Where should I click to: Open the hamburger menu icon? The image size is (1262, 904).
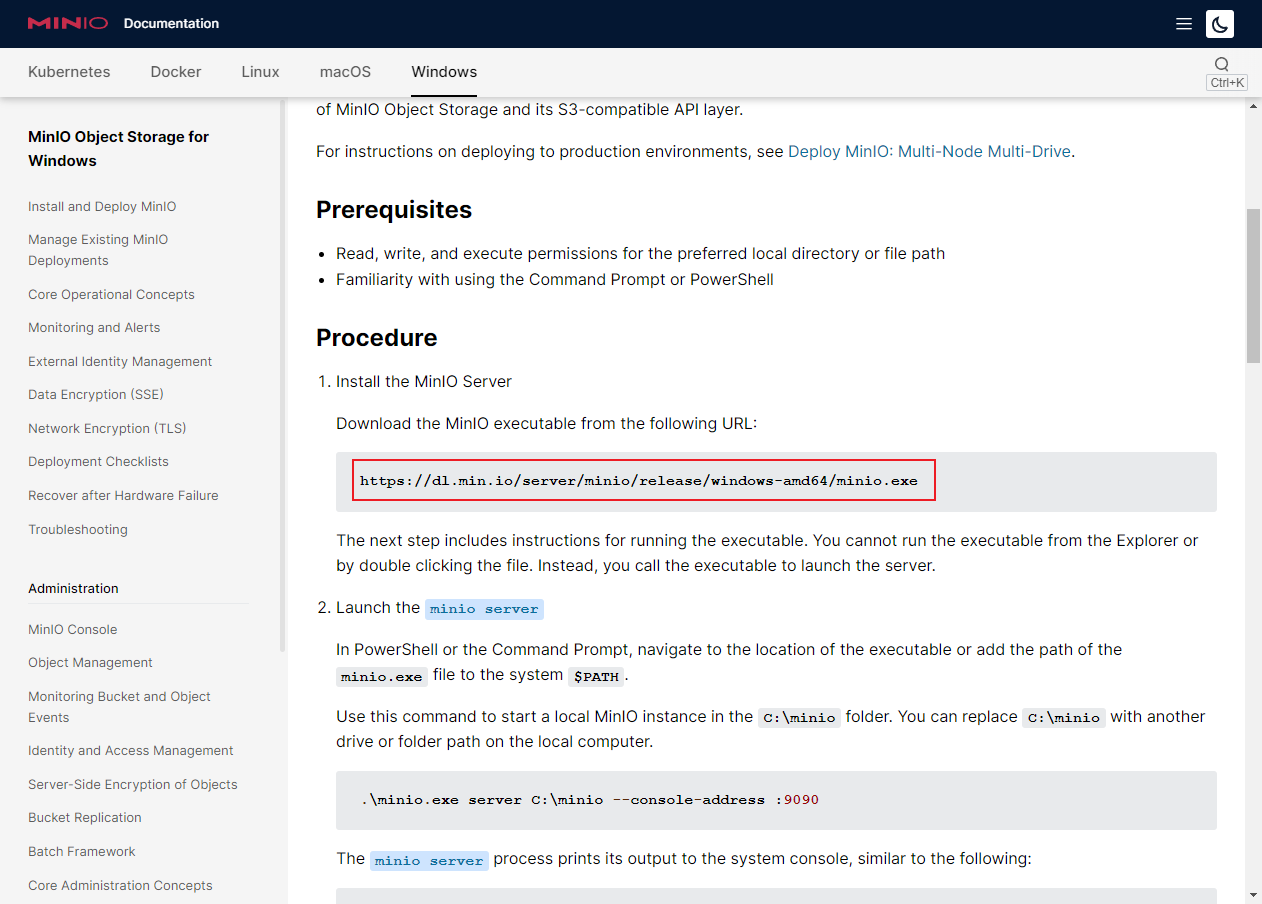pyautogui.click(x=1184, y=24)
